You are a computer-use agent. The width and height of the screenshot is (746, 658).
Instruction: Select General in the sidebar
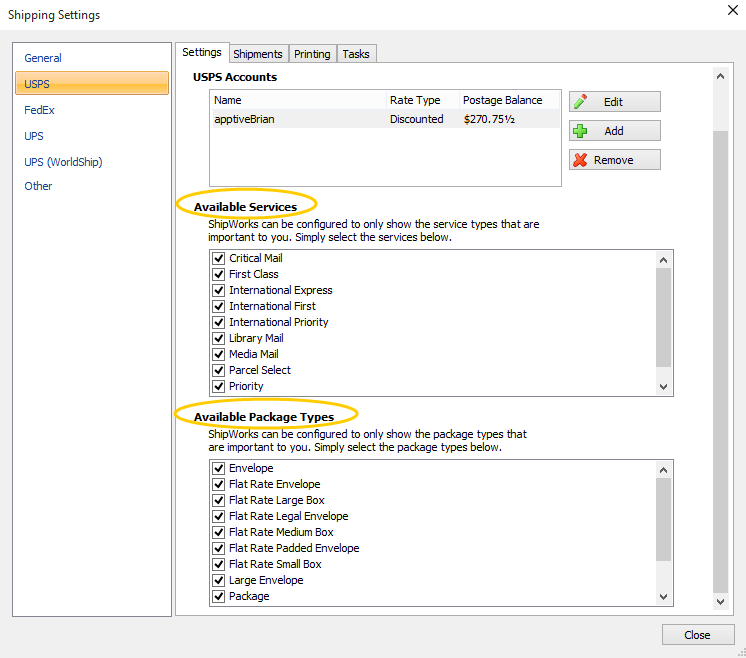(43, 58)
